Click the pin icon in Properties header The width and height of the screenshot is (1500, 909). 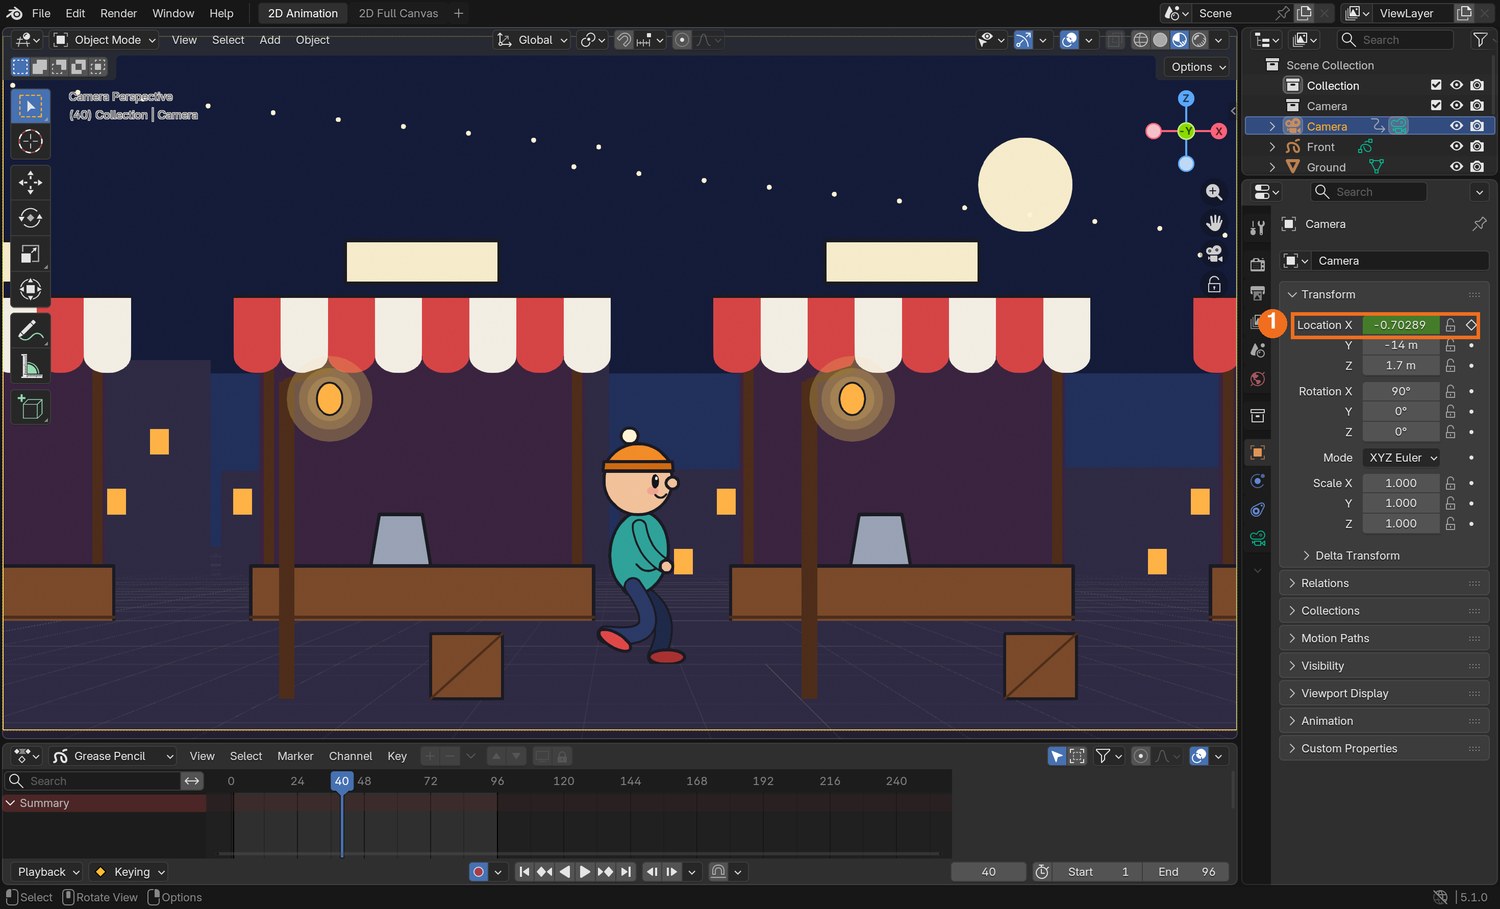tap(1479, 224)
